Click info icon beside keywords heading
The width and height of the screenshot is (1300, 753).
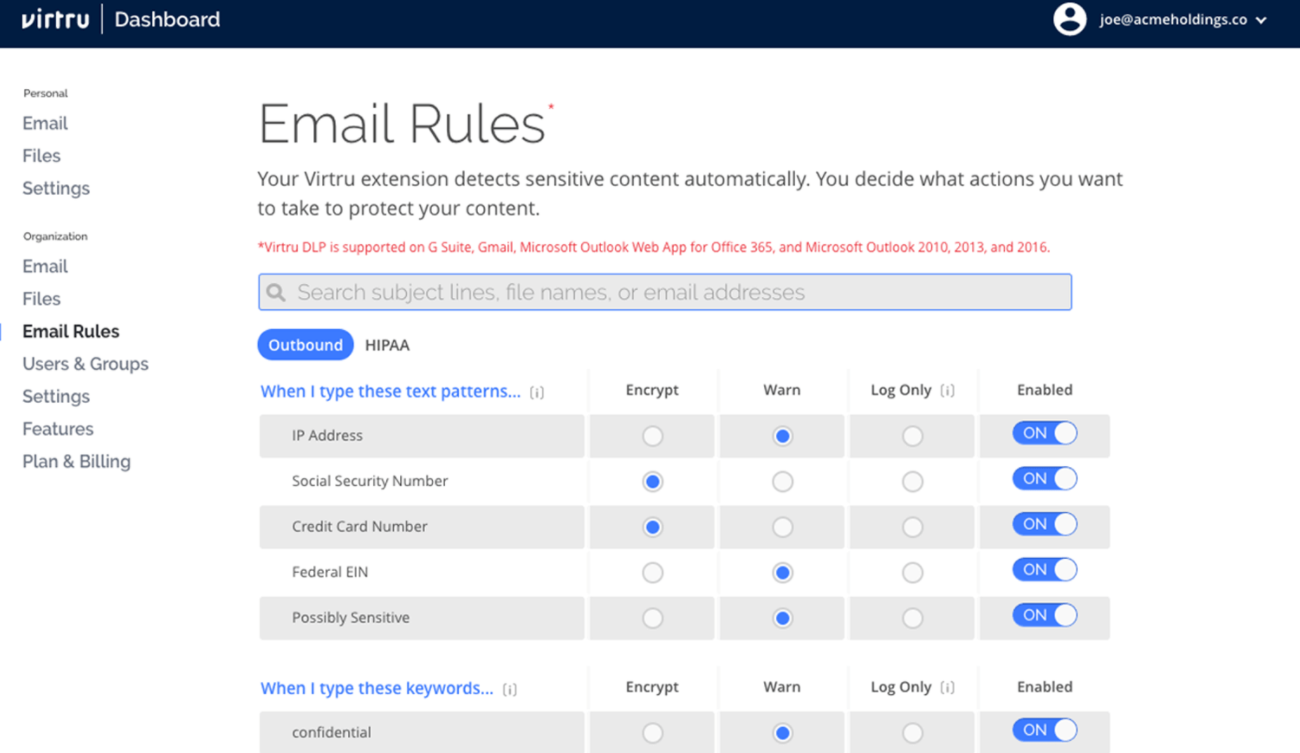[x=510, y=689]
